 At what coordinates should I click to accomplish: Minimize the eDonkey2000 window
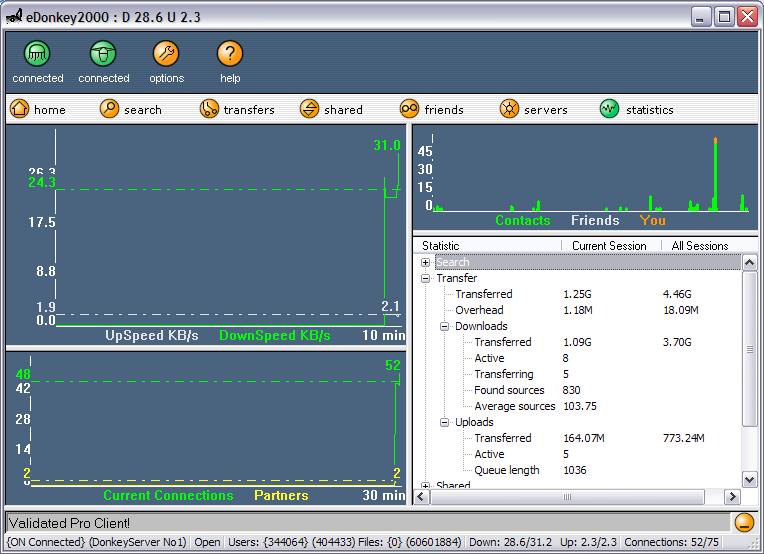click(x=700, y=18)
